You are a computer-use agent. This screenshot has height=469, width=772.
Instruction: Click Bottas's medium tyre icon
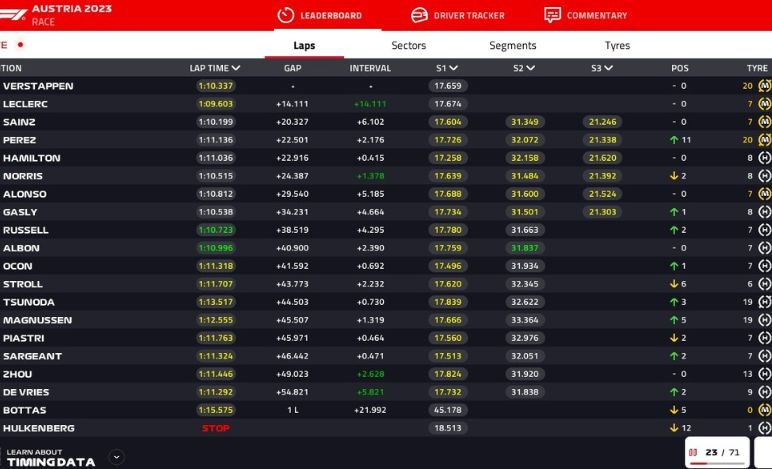pyautogui.click(x=765, y=410)
